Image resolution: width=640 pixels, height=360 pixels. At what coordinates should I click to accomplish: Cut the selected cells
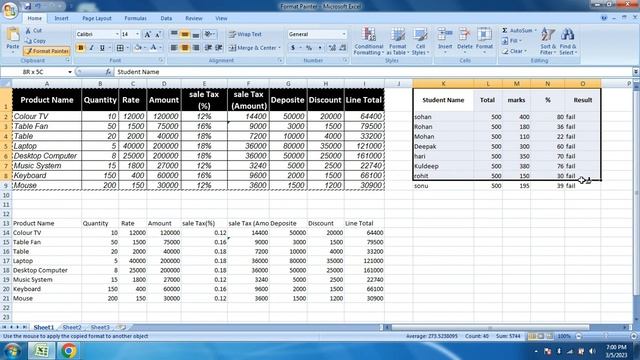click(x=34, y=31)
